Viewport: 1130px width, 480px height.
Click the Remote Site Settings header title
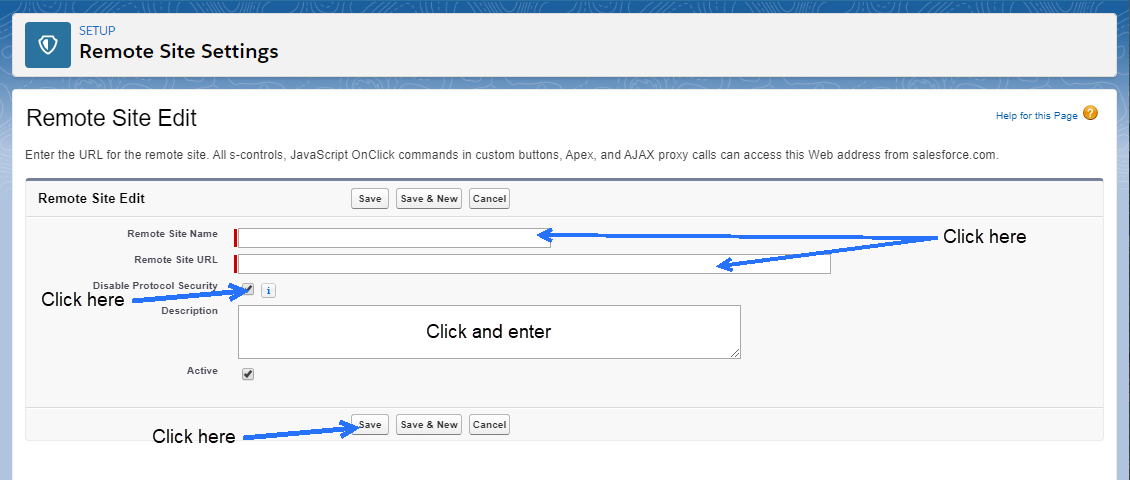pyautogui.click(x=179, y=52)
